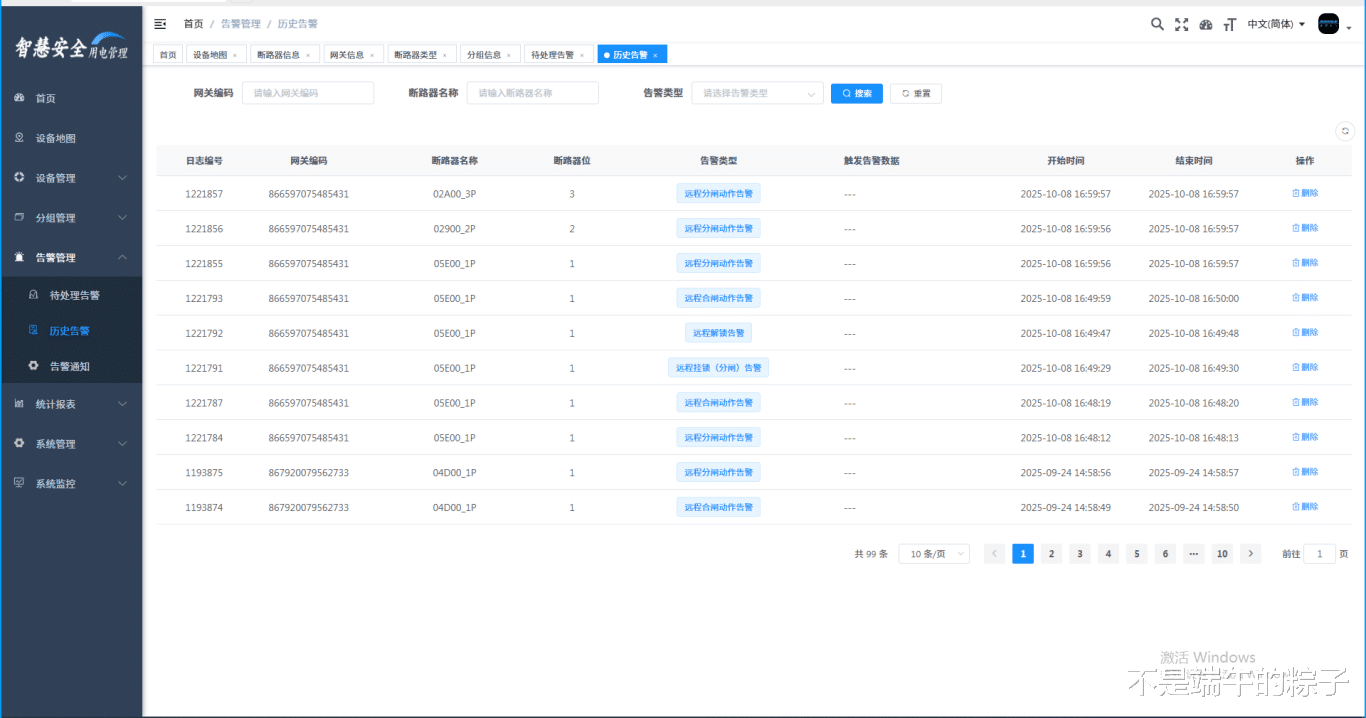Open the 中文(简体) language dropdown
Image resolution: width=1366 pixels, height=718 pixels.
(x=1277, y=24)
